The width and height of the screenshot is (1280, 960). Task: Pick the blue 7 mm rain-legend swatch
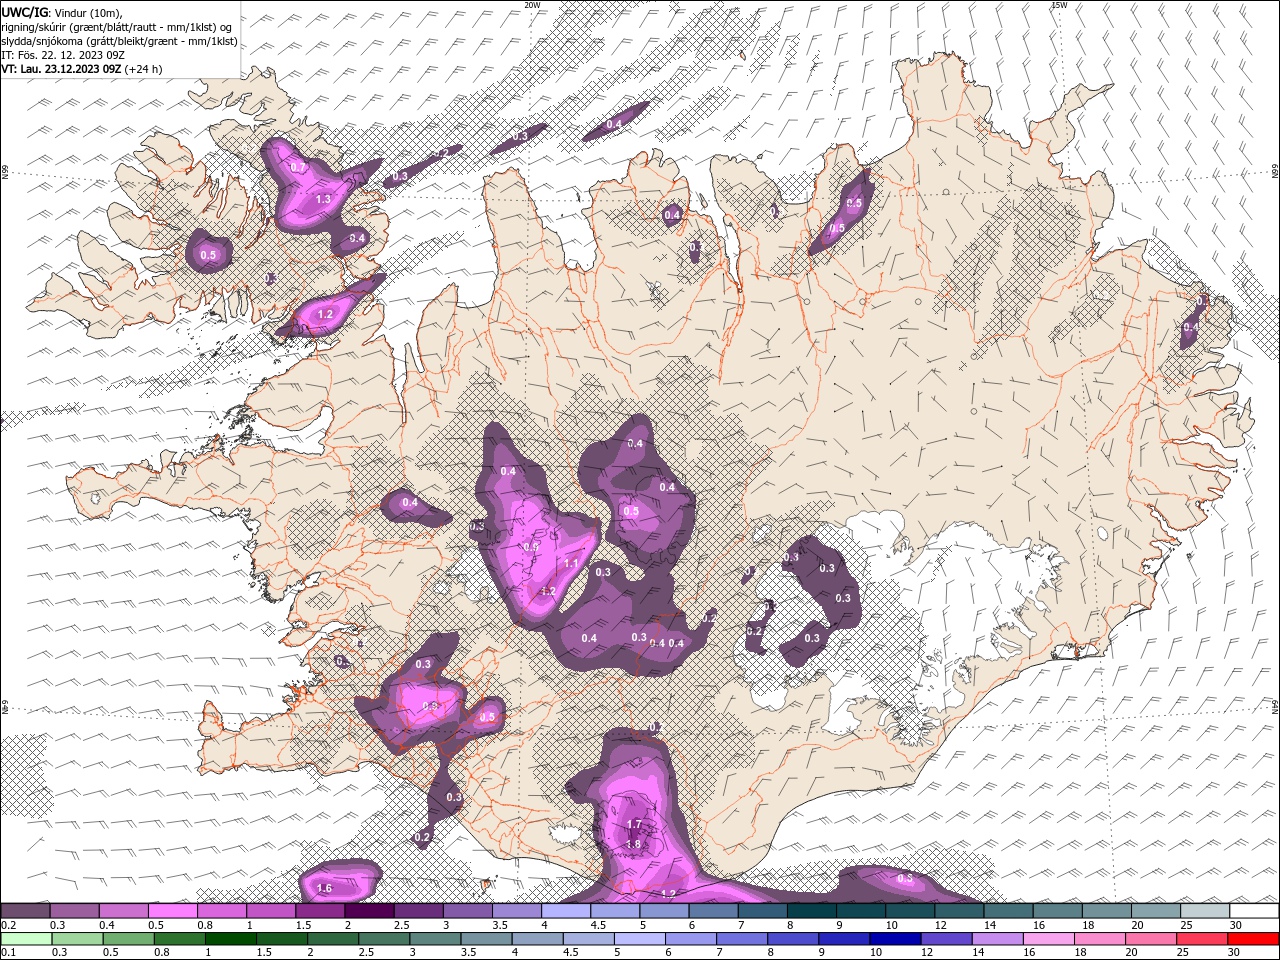point(741,939)
